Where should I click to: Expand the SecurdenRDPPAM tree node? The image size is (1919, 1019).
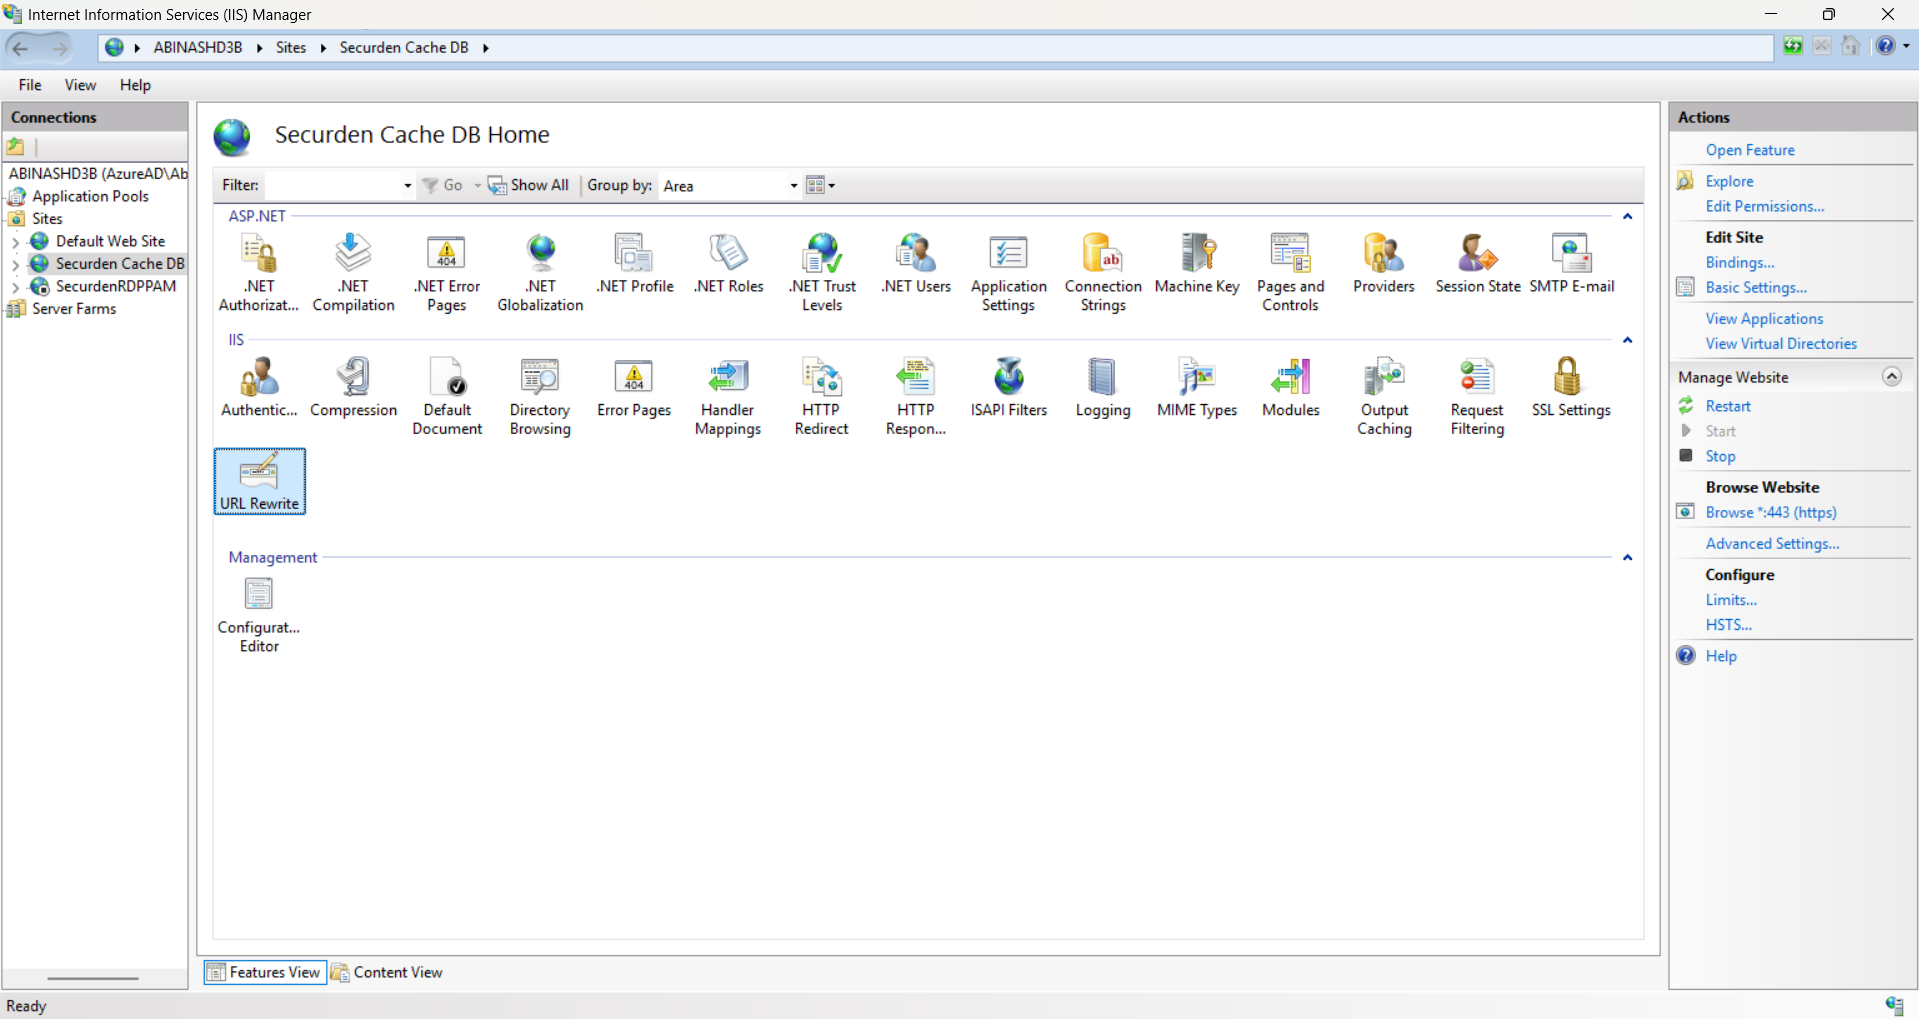[15, 287]
